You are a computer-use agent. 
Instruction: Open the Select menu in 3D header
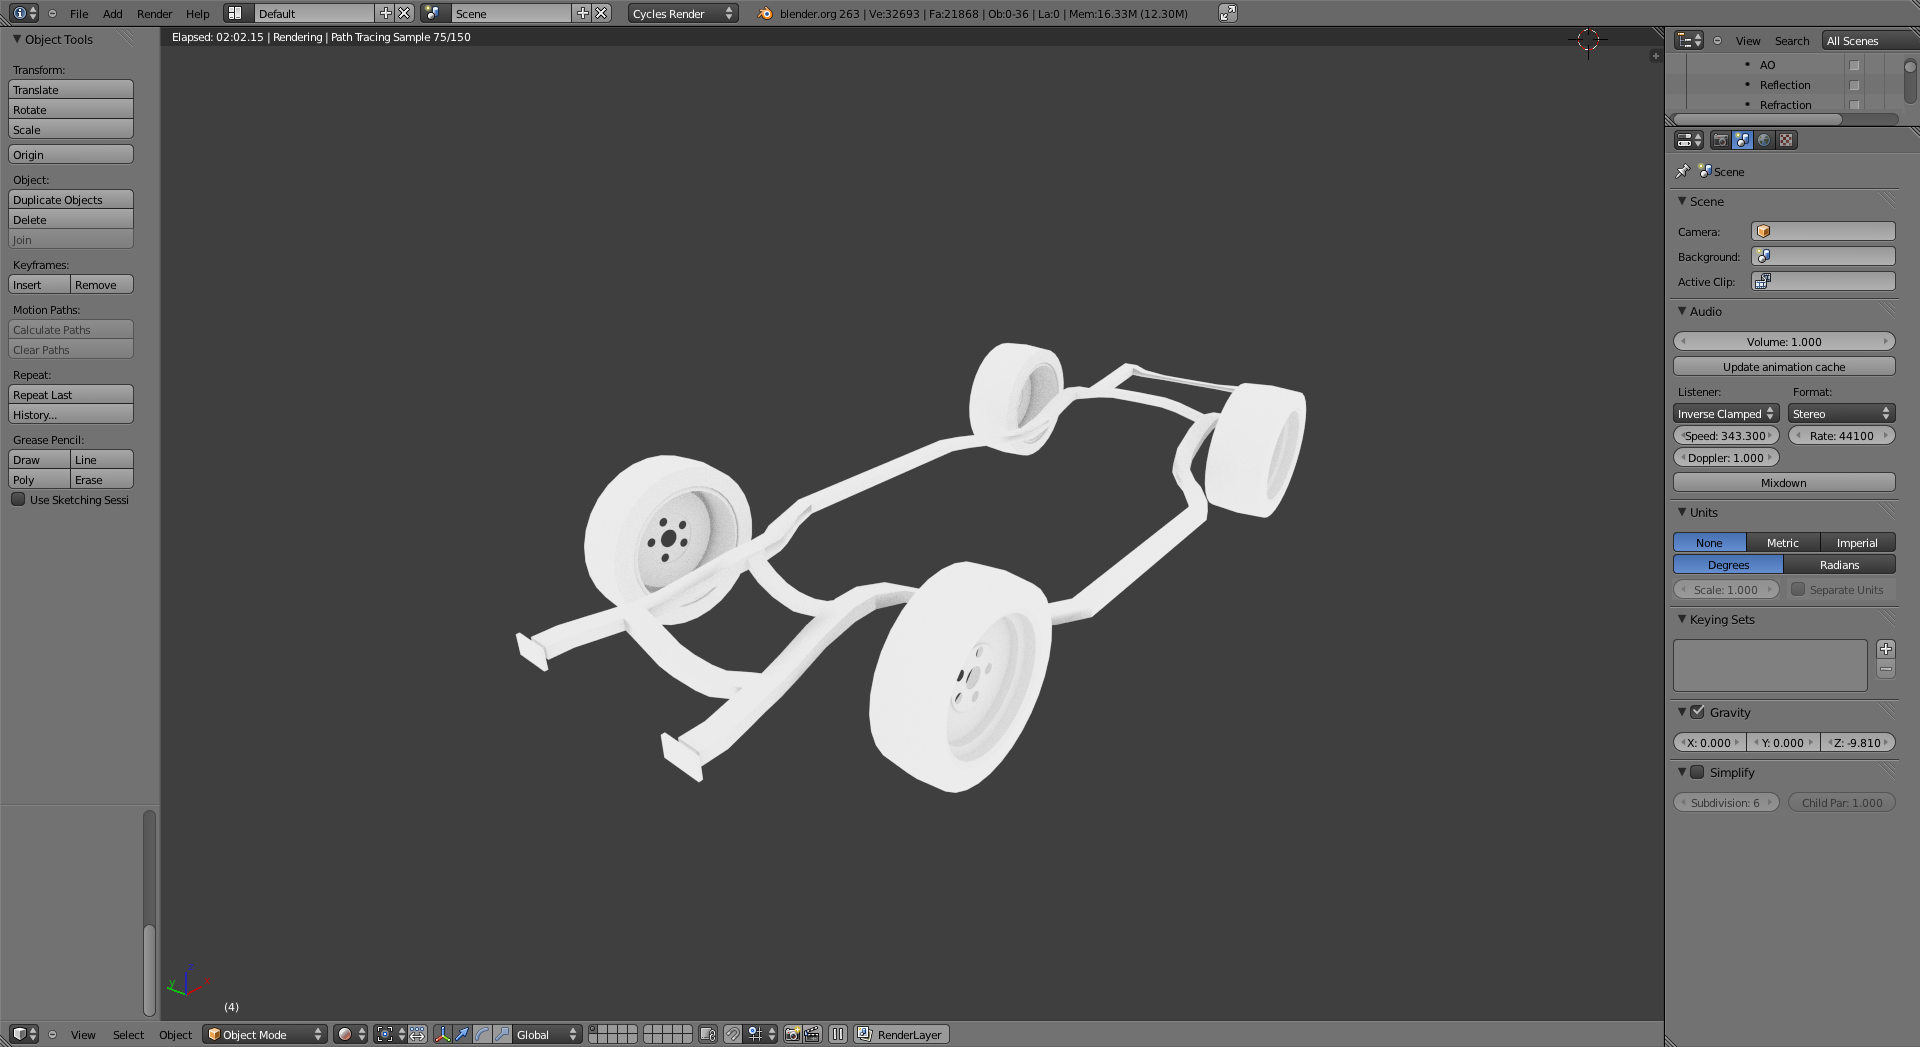(128, 1034)
